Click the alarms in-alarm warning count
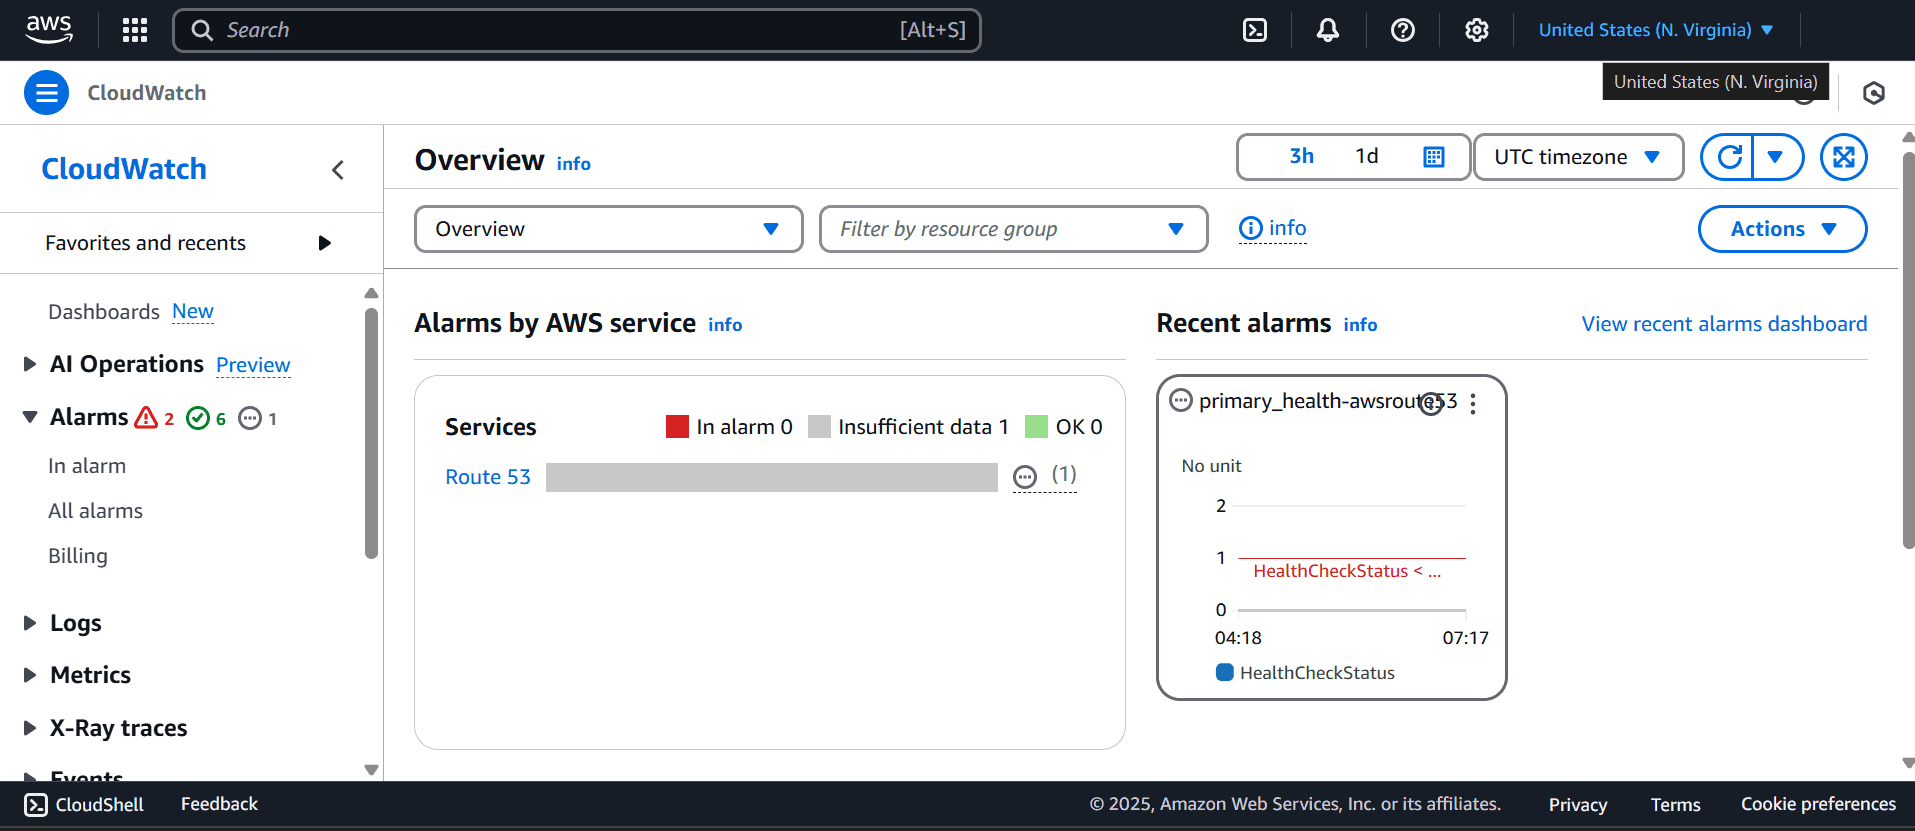Image resolution: width=1915 pixels, height=831 pixels. [x=155, y=418]
